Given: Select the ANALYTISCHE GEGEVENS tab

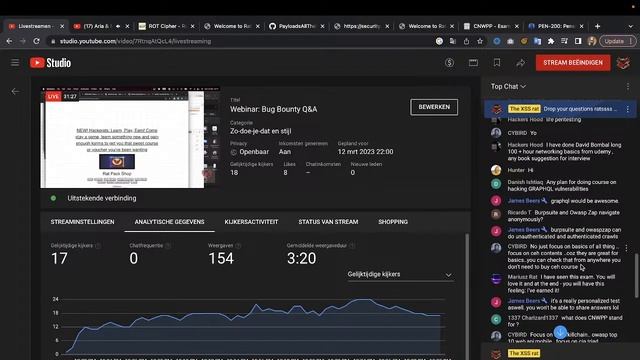Looking at the screenshot, I should [x=169, y=222].
